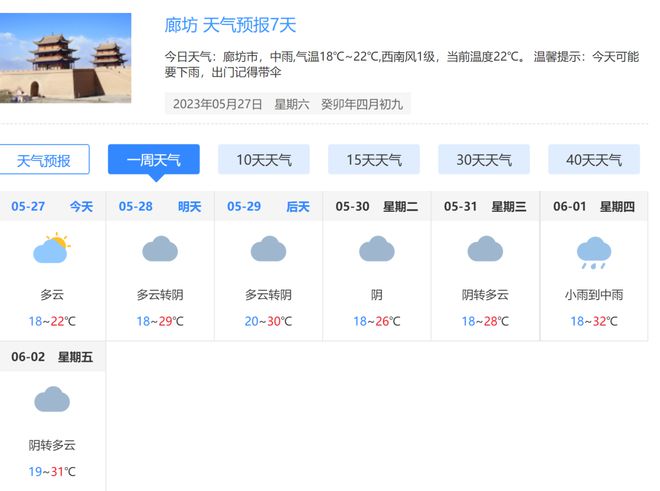
Task: Click the cloud icon for 06-02
Action: point(52,399)
